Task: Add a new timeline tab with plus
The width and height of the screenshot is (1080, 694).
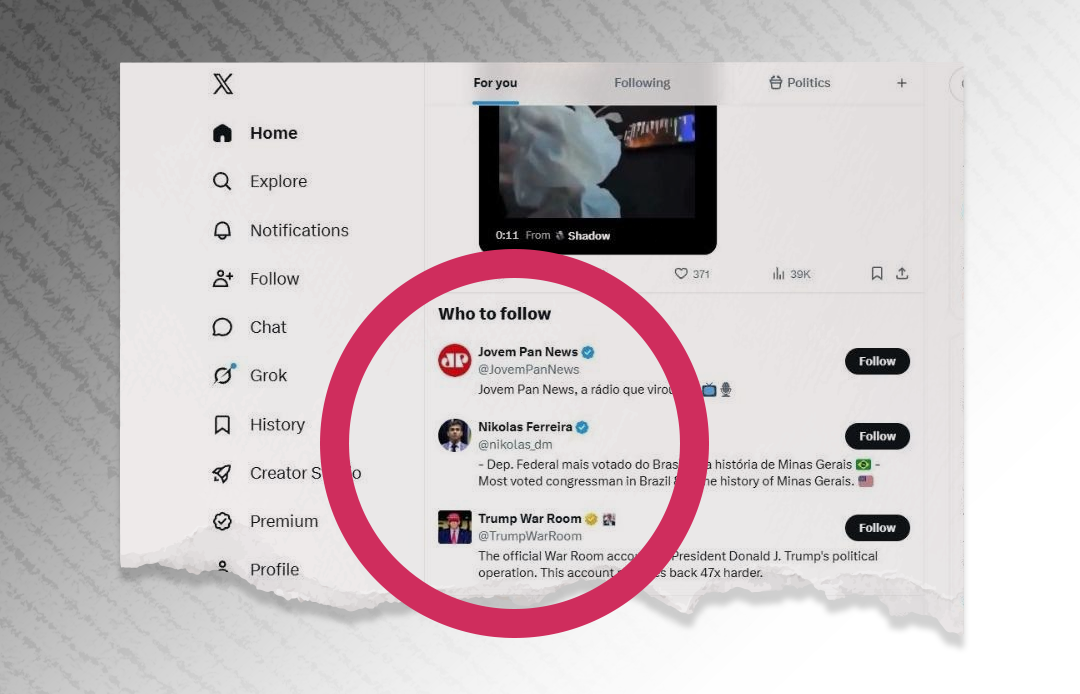Action: [x=902, y=83]
